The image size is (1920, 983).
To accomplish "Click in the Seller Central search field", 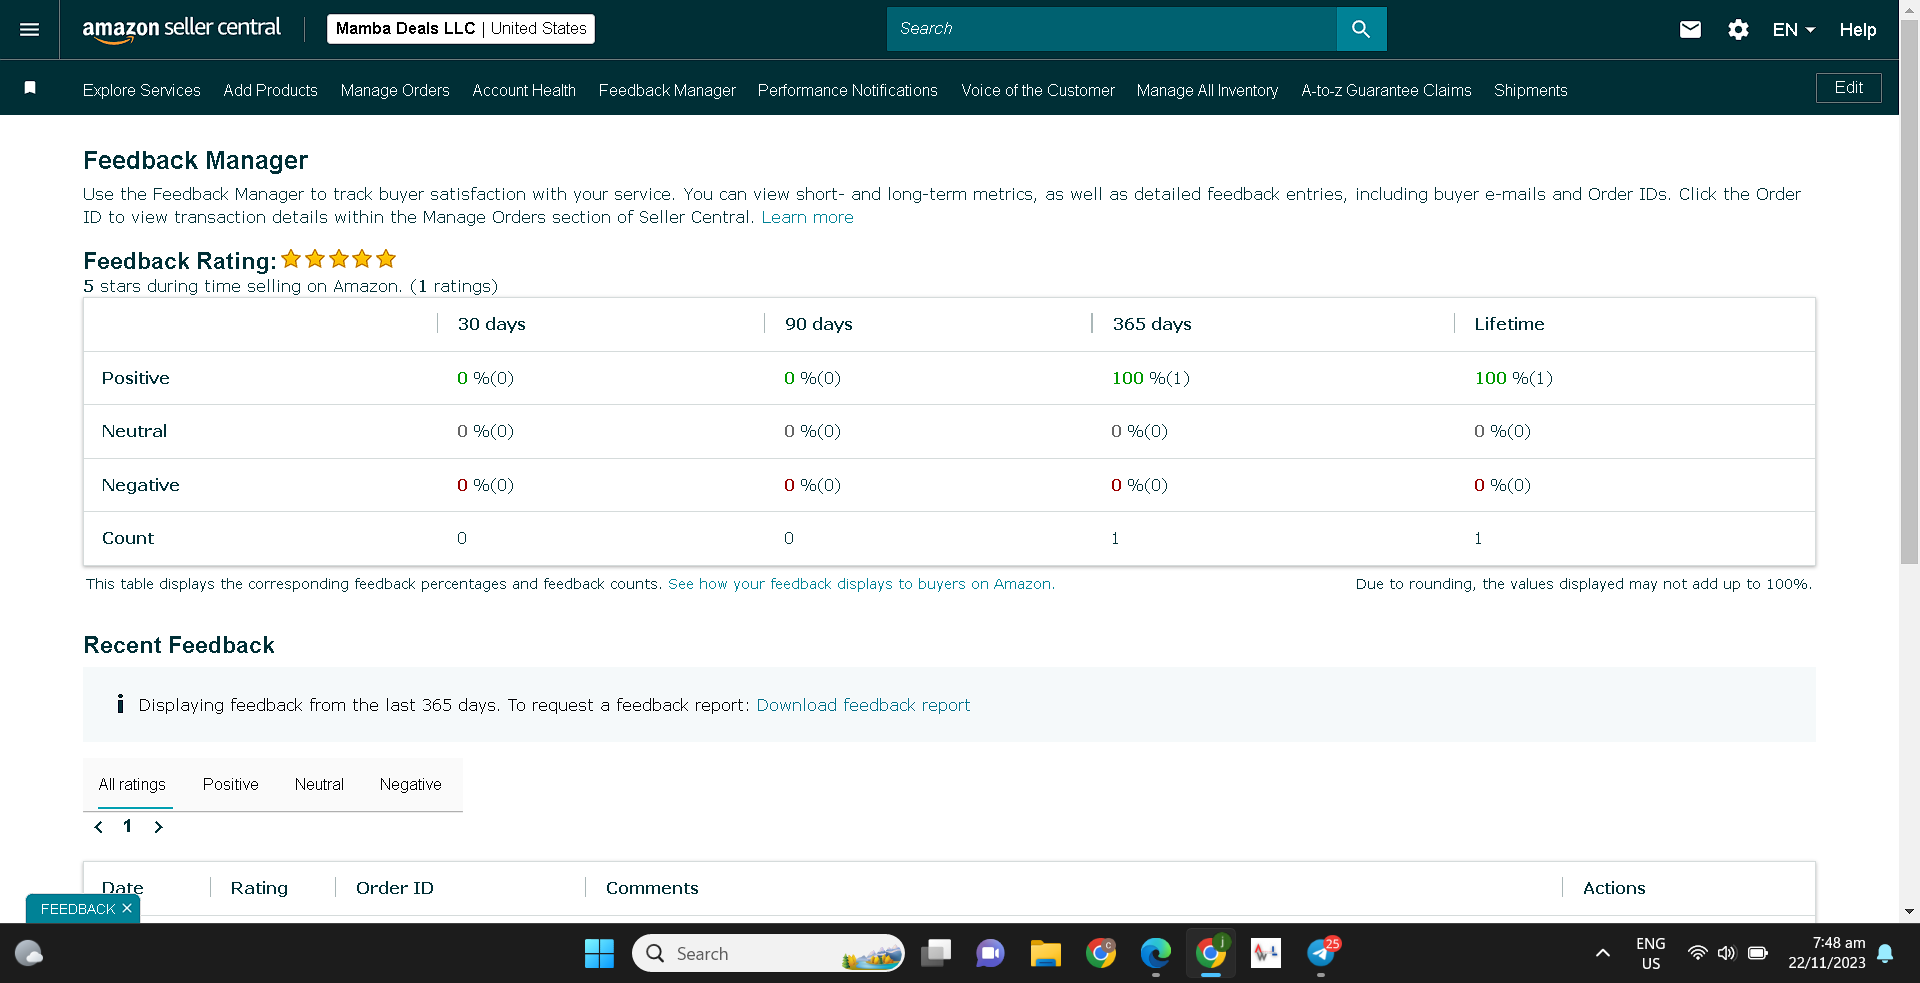I will point(1112,29).
